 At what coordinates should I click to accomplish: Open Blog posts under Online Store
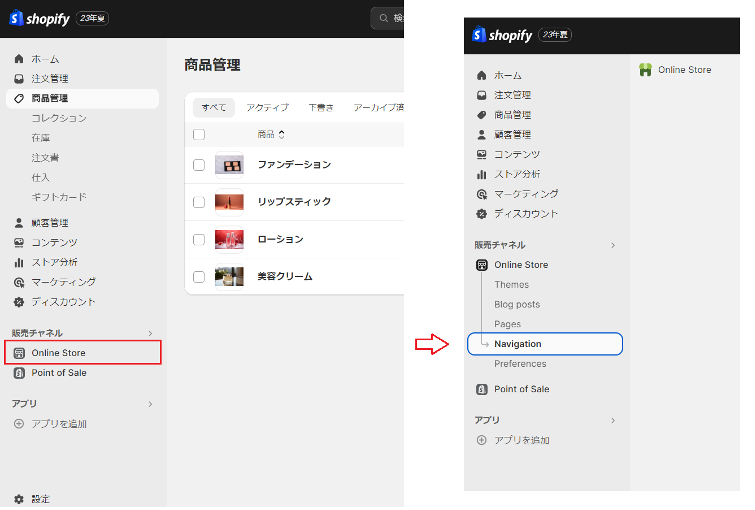(x=517, y=304)
